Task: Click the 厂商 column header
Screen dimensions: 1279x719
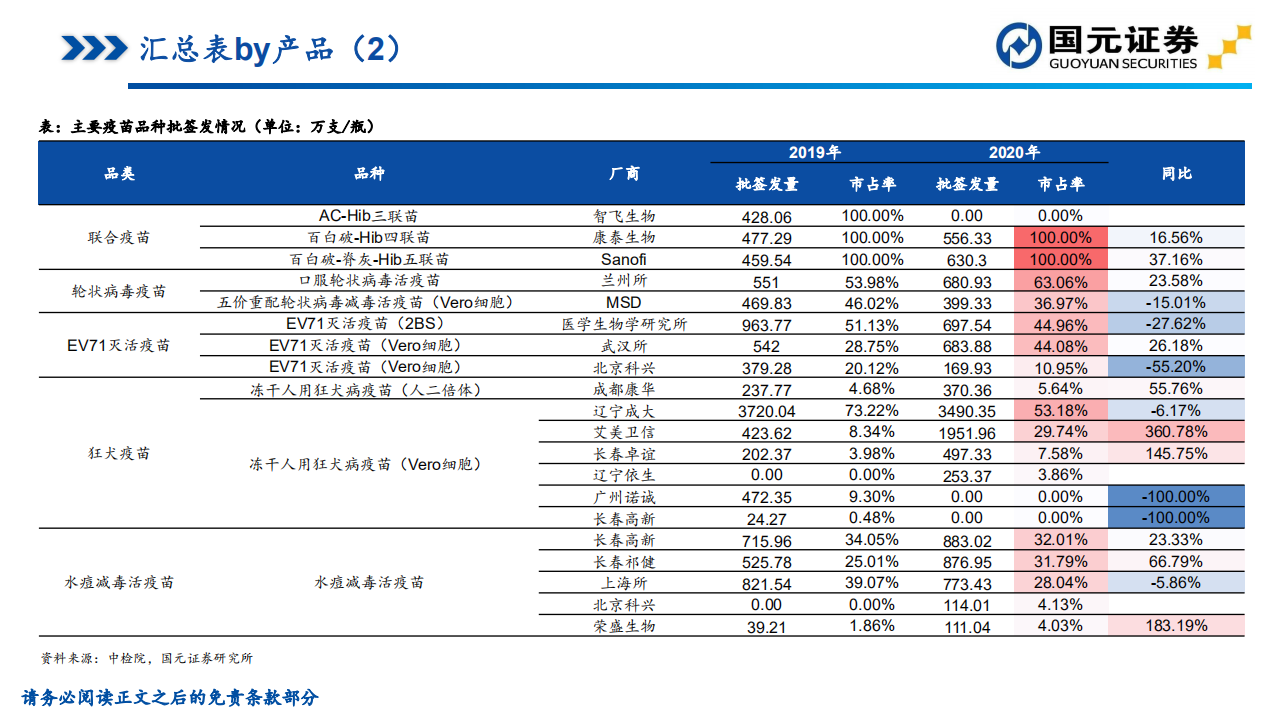Action: (624, 173)
